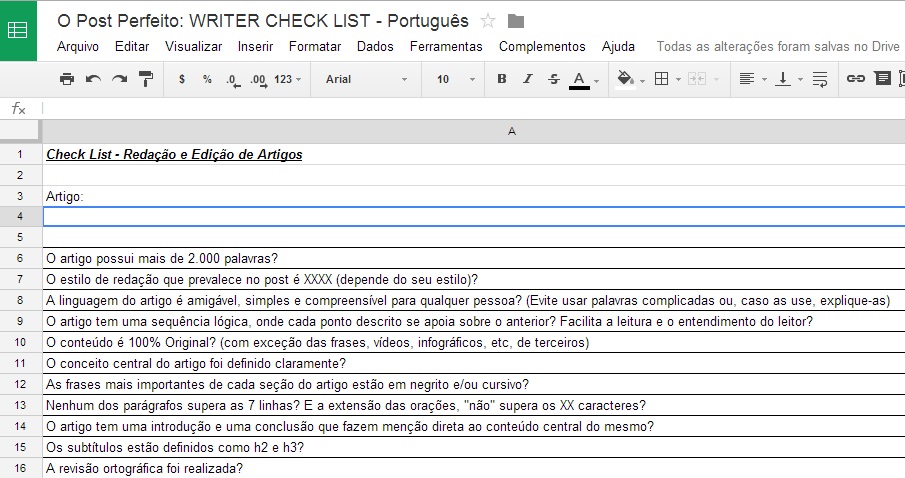Format cell as percent
This screenshot has width=905, height=478.
click(207, 79)
